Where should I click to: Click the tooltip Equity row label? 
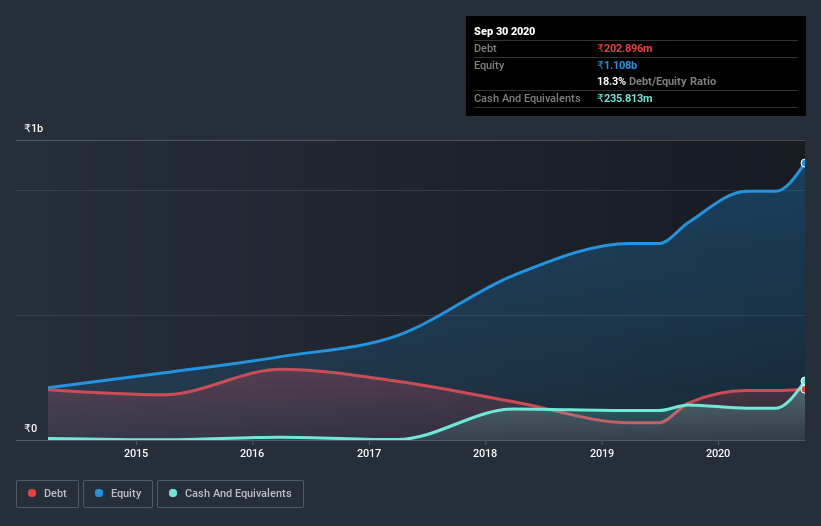click(x=489, y=65)
